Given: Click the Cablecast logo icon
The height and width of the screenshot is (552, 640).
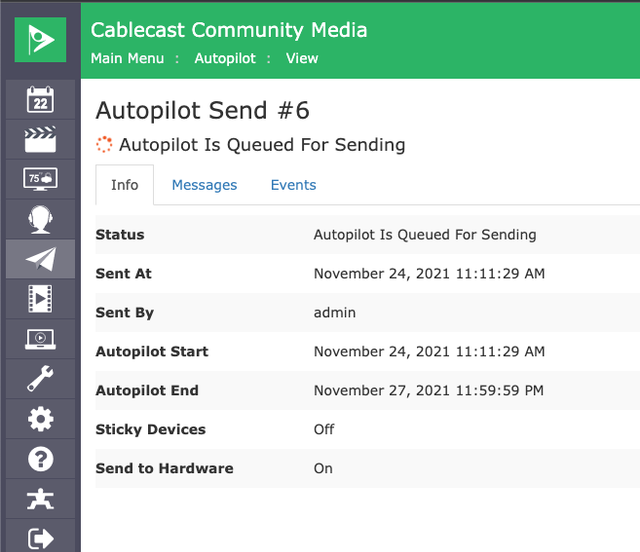Looking at the screenshot, I should 40,40.
